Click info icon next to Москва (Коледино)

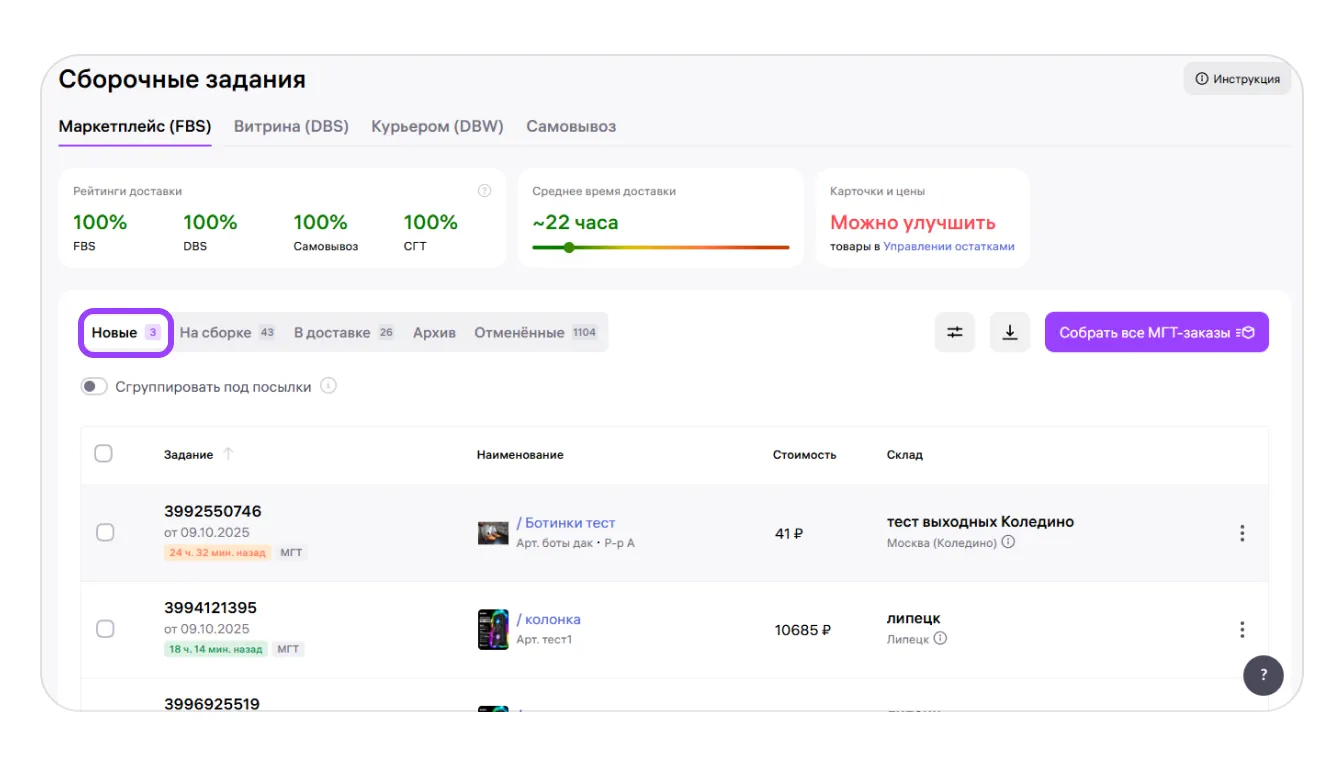click(1008, 542)
